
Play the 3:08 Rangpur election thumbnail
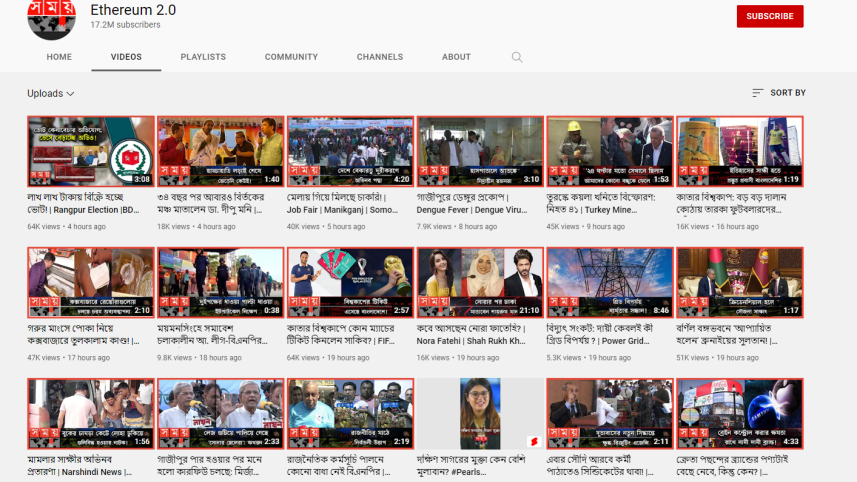tap(91, 151)
